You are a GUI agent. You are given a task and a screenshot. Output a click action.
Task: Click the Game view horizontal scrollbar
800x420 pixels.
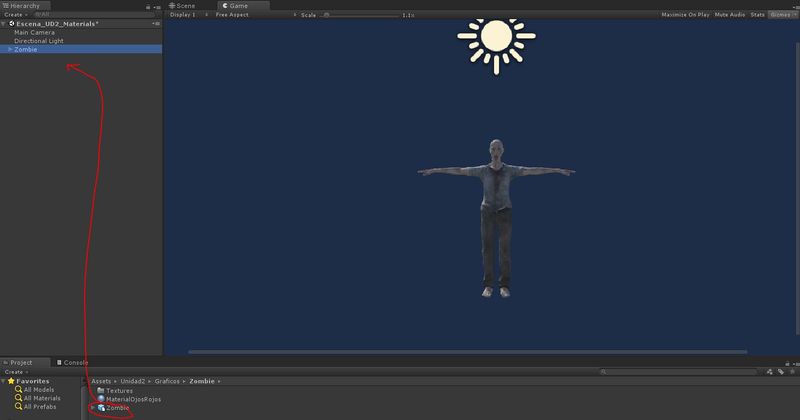[467, 352]
